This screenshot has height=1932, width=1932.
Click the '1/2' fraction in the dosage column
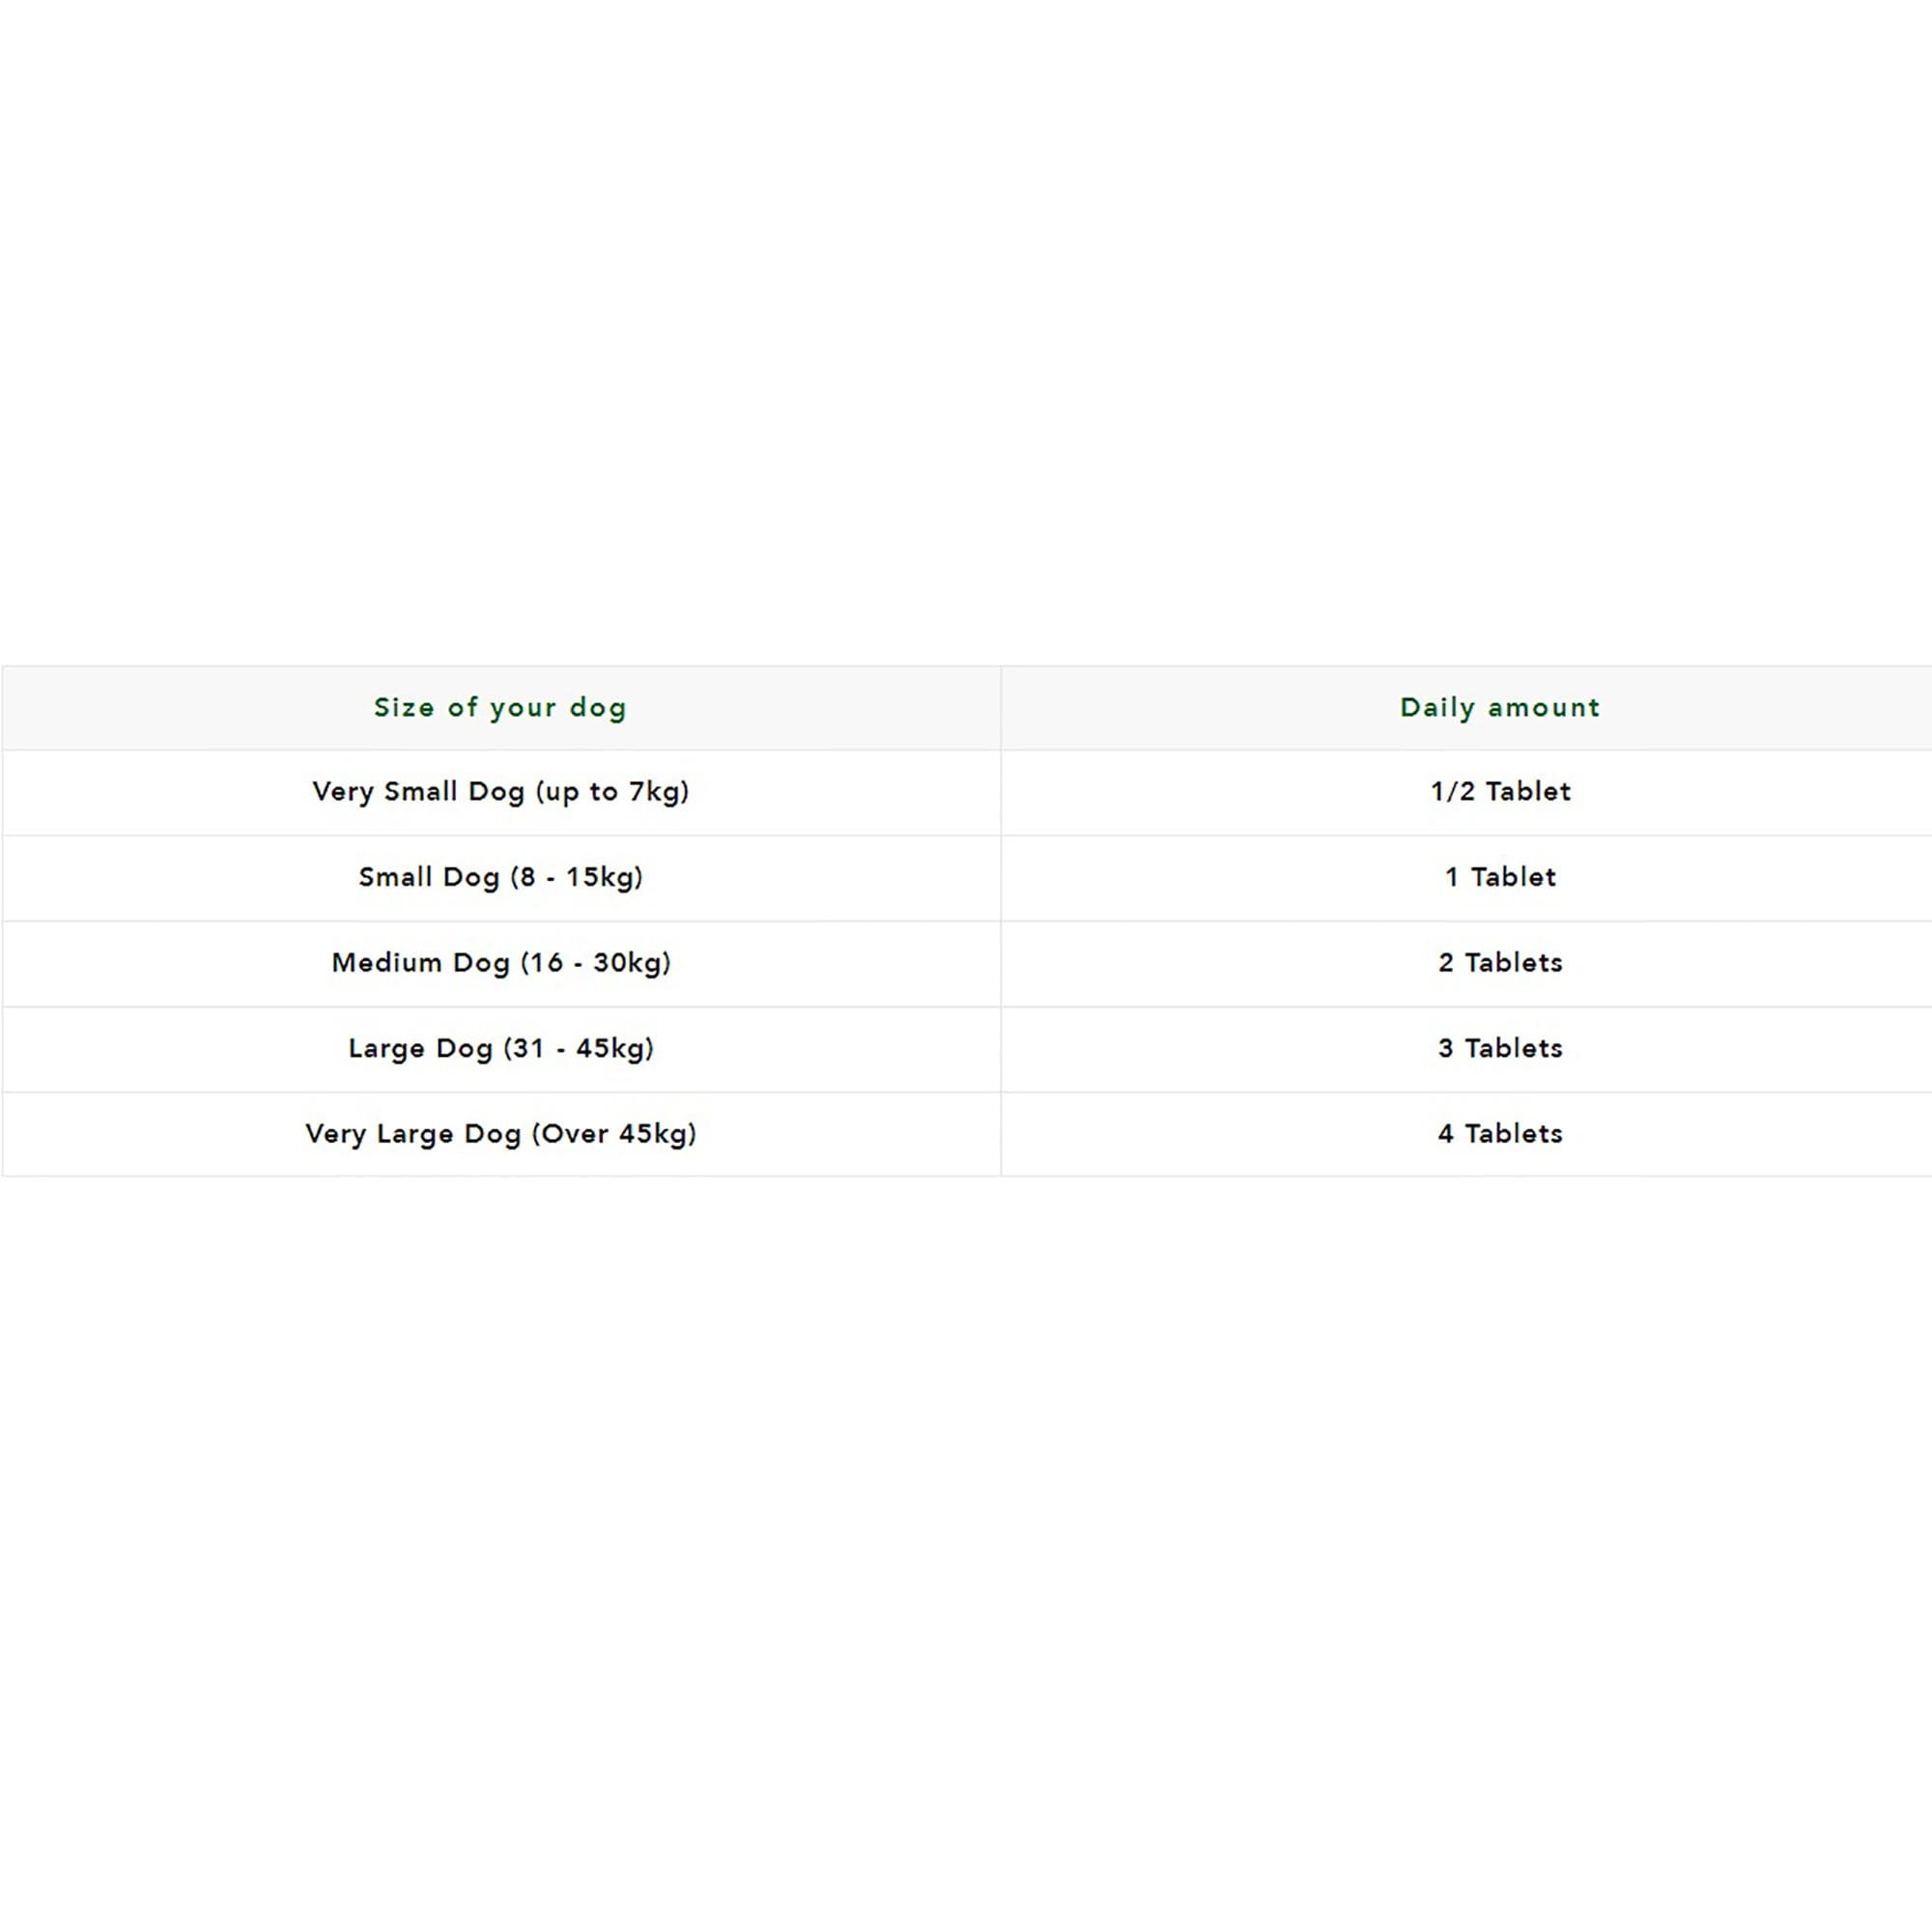point(1452,792)
